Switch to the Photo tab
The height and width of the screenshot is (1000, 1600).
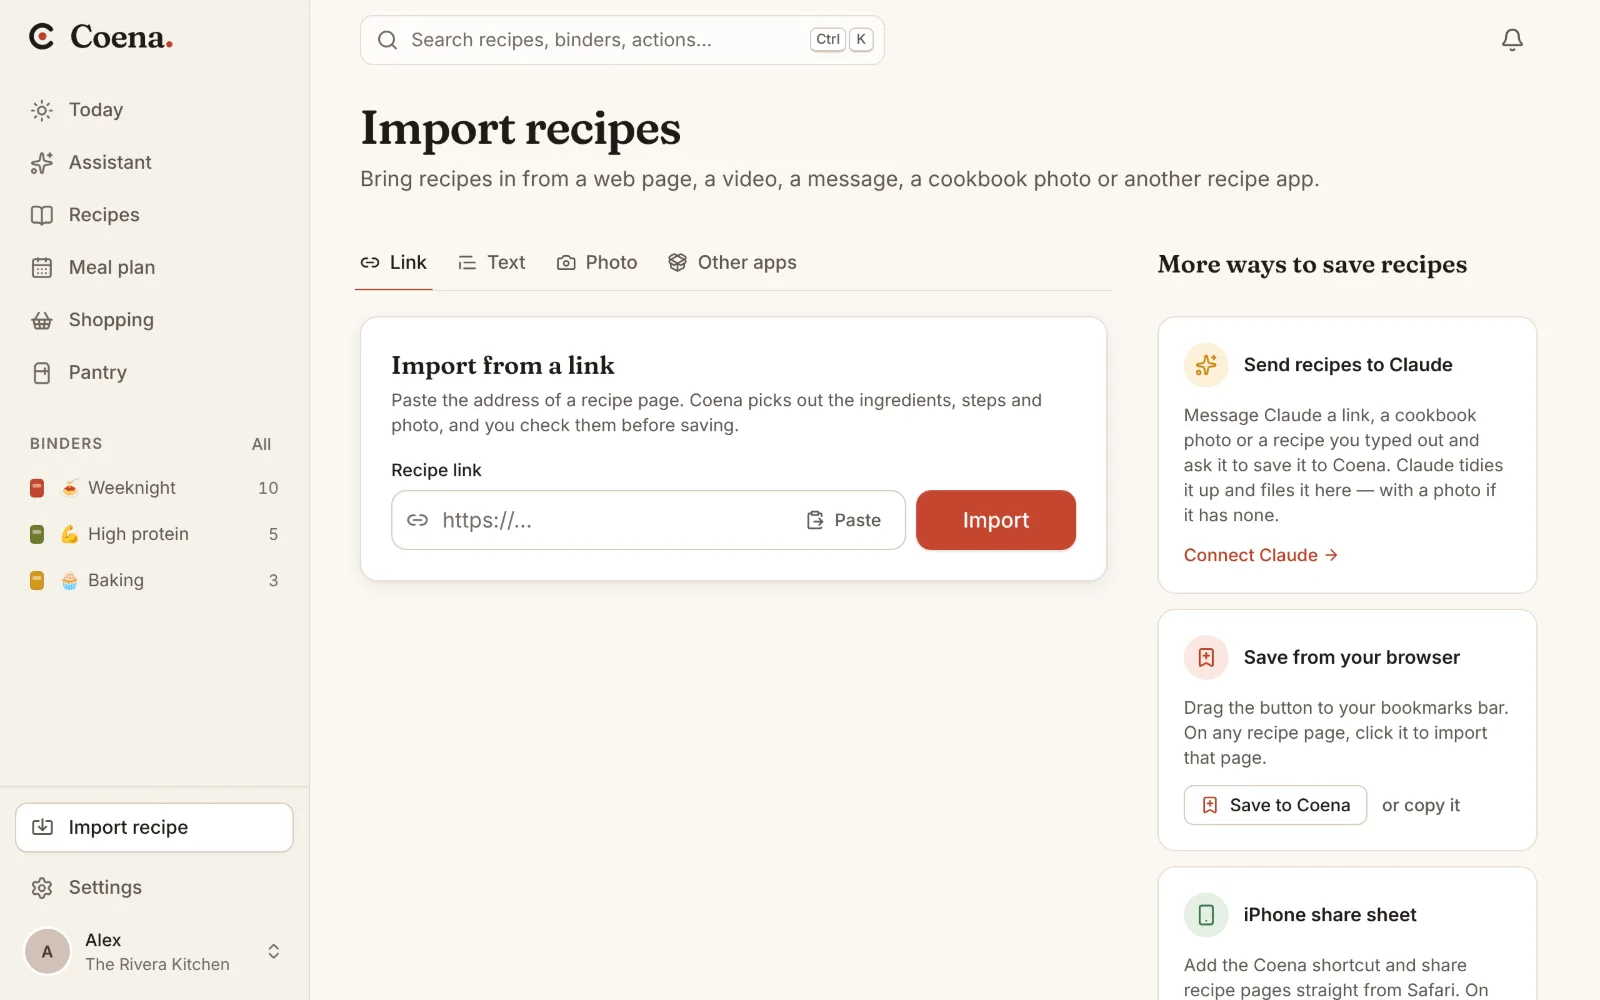[597, 262]
